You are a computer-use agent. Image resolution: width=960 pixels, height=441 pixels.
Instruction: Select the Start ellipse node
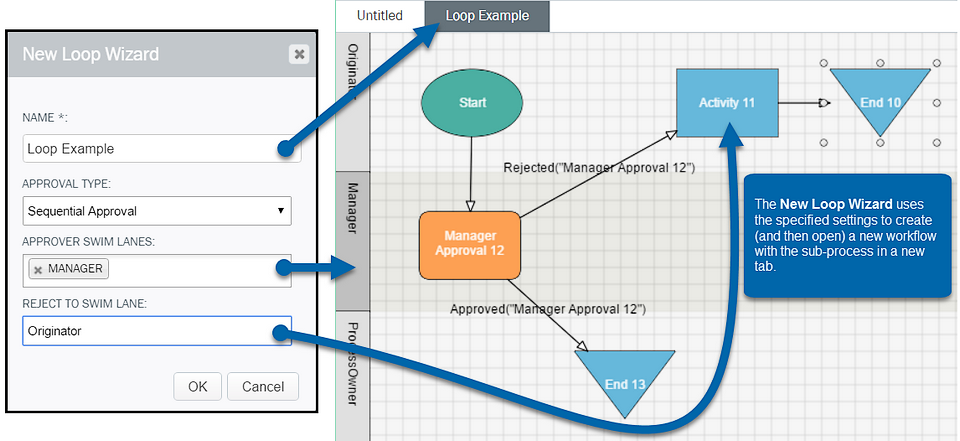point(472,103)
